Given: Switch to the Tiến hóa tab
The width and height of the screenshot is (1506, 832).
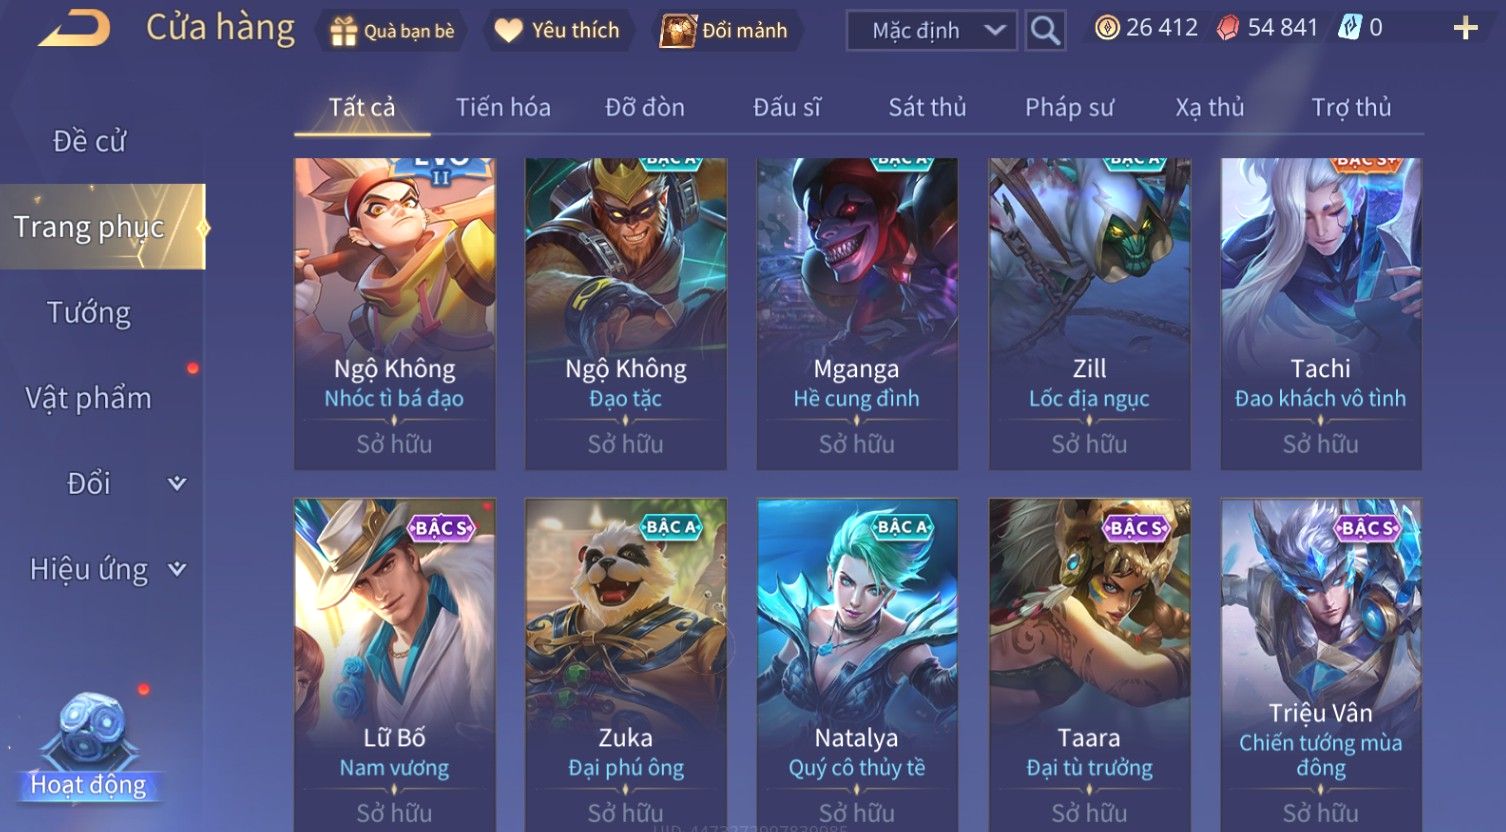Looking at the screenshot, I should coord(503,107).
